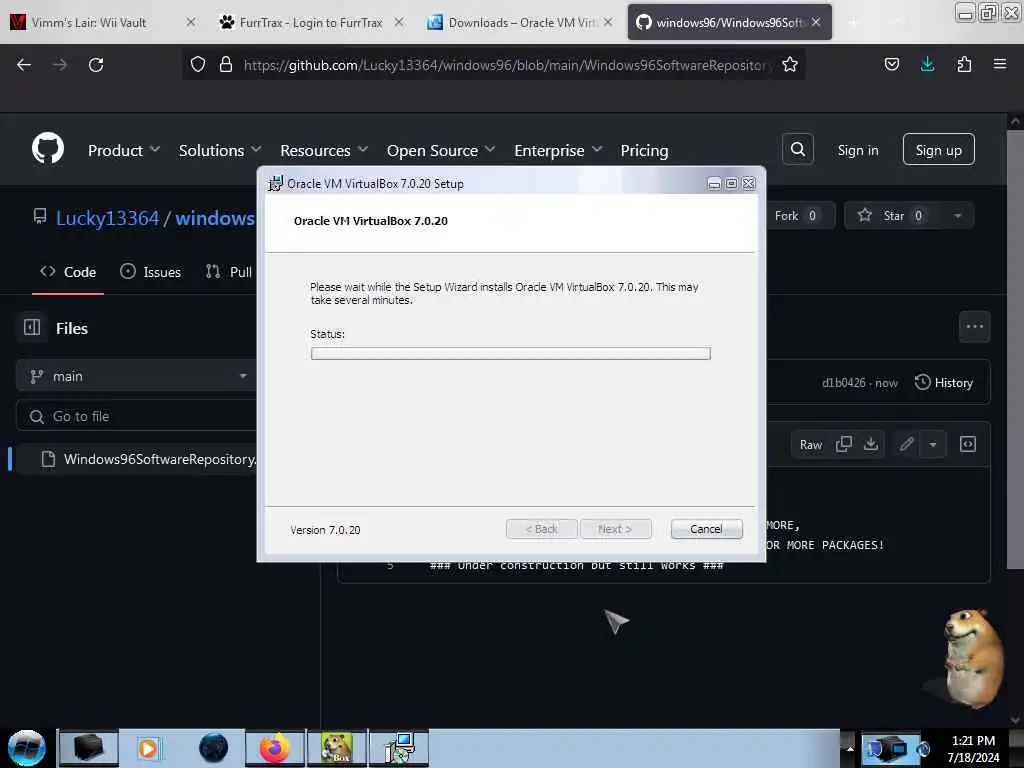This screenshot has width=1024, height=768.
Task: Show hidden system tray icons arrow
Action: (850, 748)
